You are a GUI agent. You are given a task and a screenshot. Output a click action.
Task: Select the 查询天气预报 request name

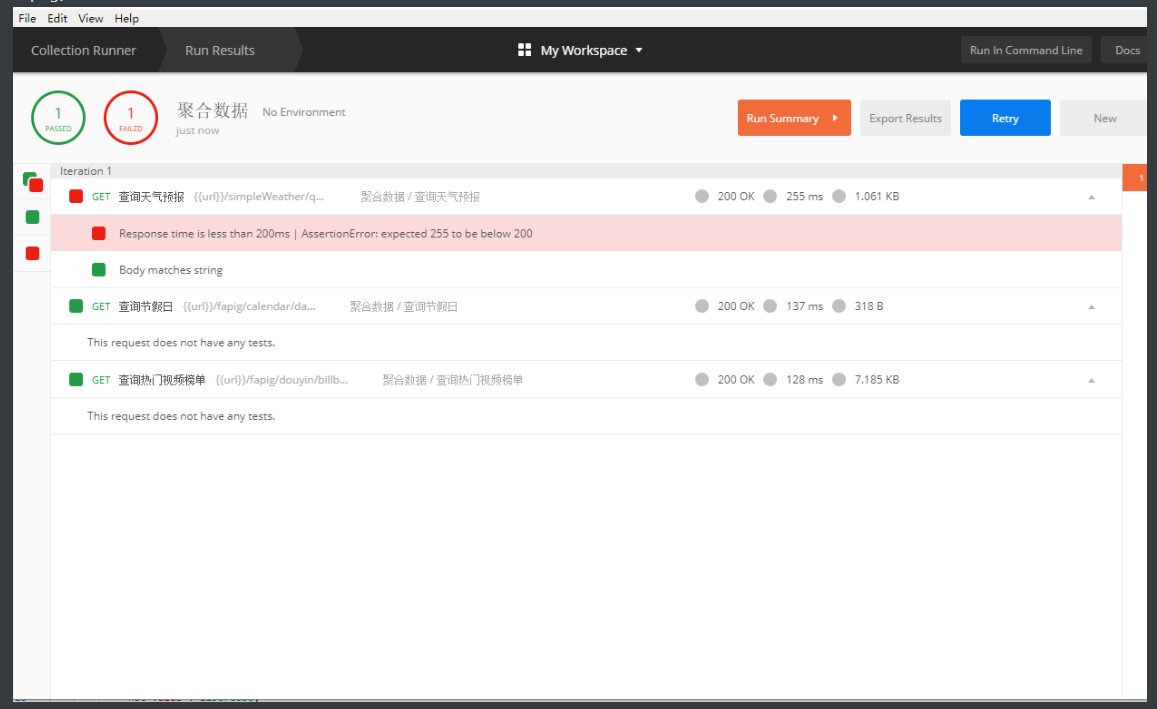pyautogui.click(x=151, y=196)
